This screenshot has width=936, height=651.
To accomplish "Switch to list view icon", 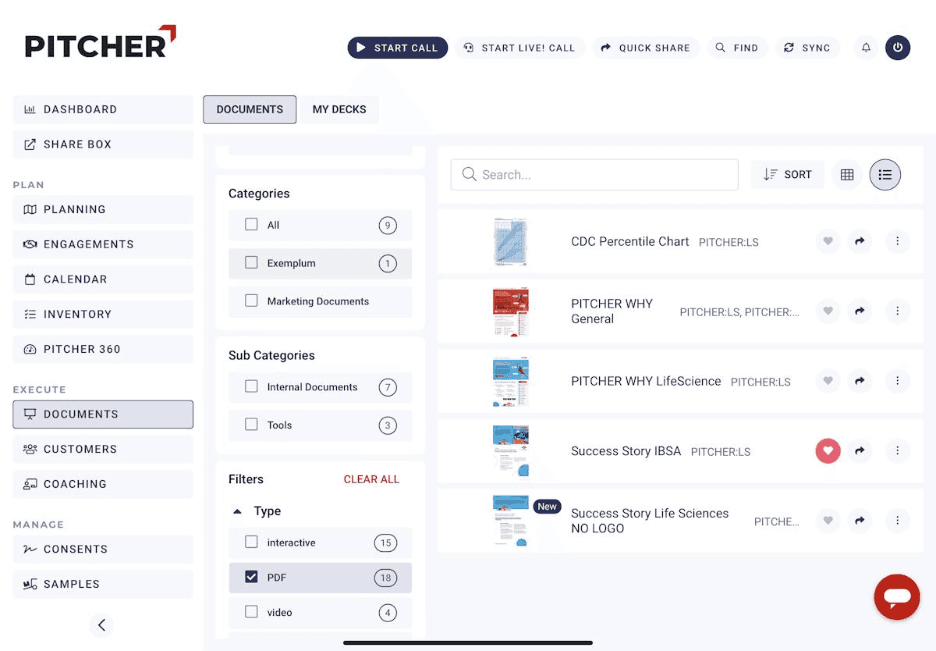I will pyautogui.click(x=885, y=175).
